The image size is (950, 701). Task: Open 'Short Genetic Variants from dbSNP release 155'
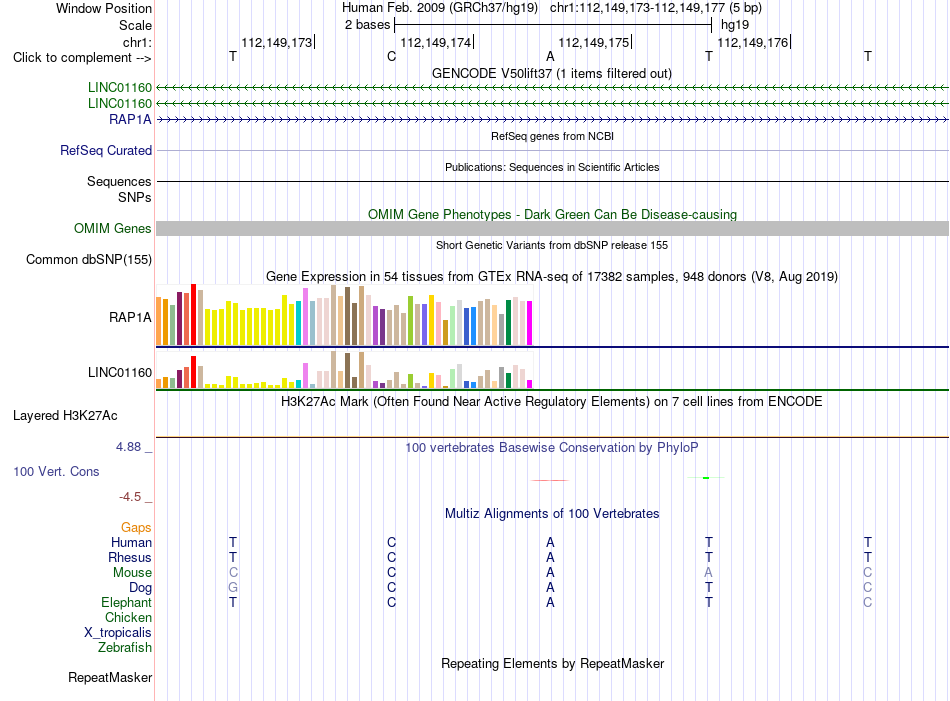[552, 245]
